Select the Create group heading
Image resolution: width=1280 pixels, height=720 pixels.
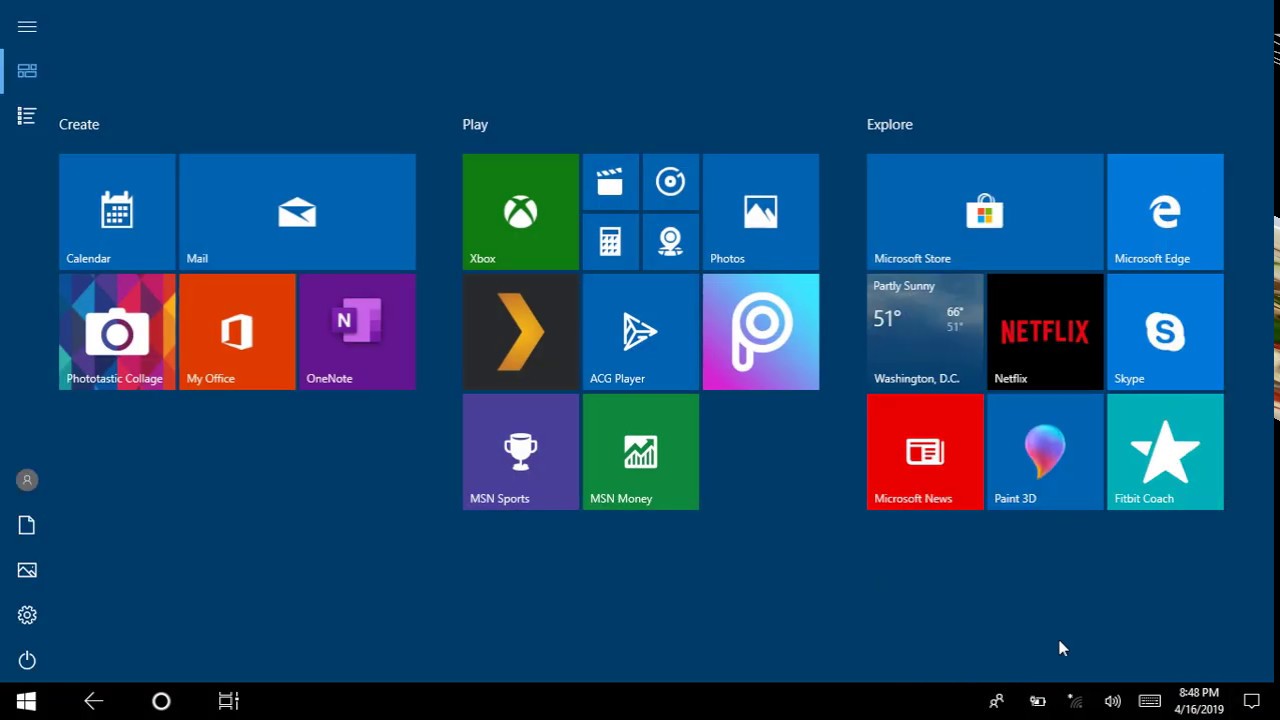pyautogui.click(x=79, y=124)
